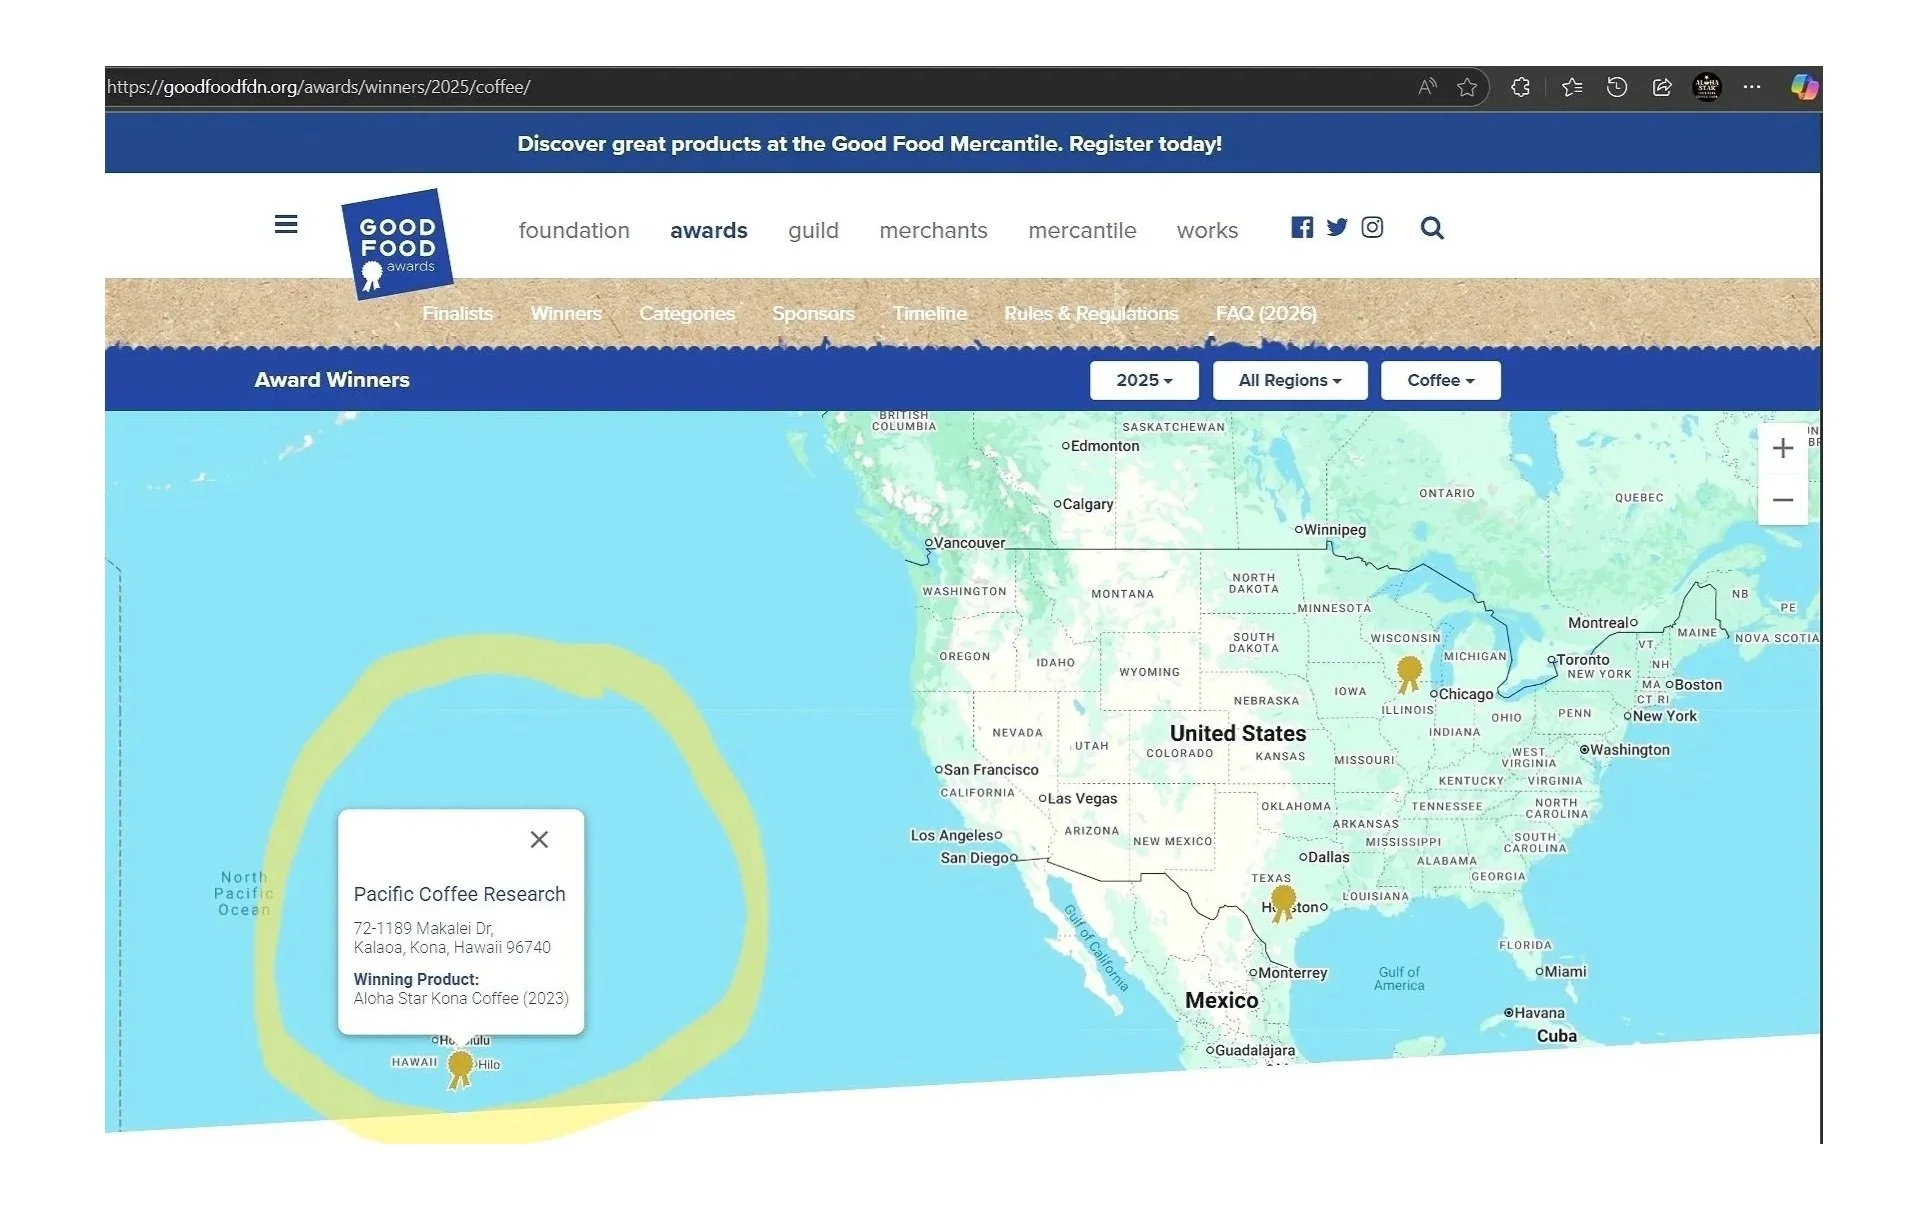This screenshot has width=1928, height=1209.
Task: Open the hamburger menu icon
Action: point(286,224)
